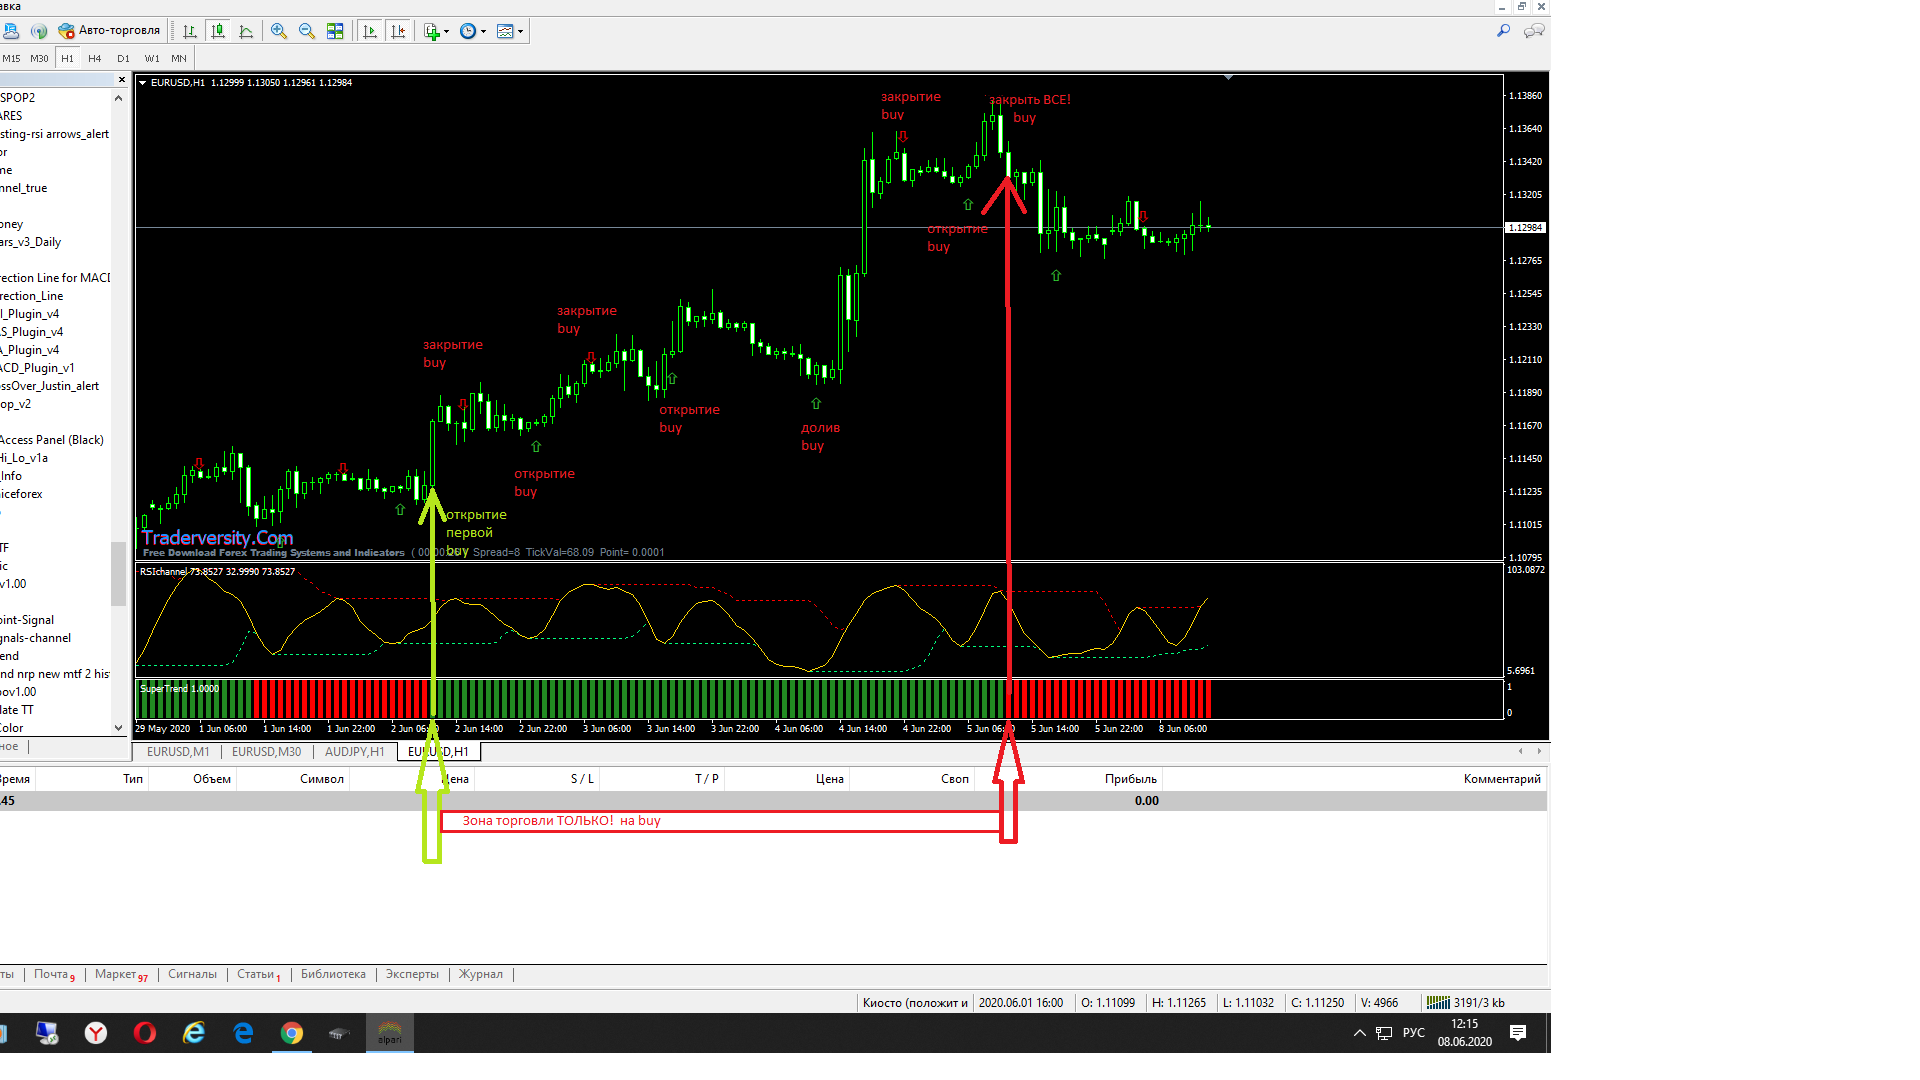Screen dimensions: 1920x1080
Task: Zoom in on the chart
Action: [279, 31]
